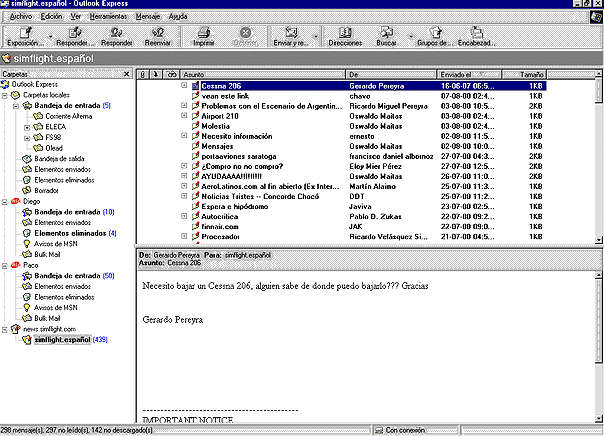Select message "¿Compro no no compro?"
604x436 pixels.
pyautogui.click(x=242, y=166)
